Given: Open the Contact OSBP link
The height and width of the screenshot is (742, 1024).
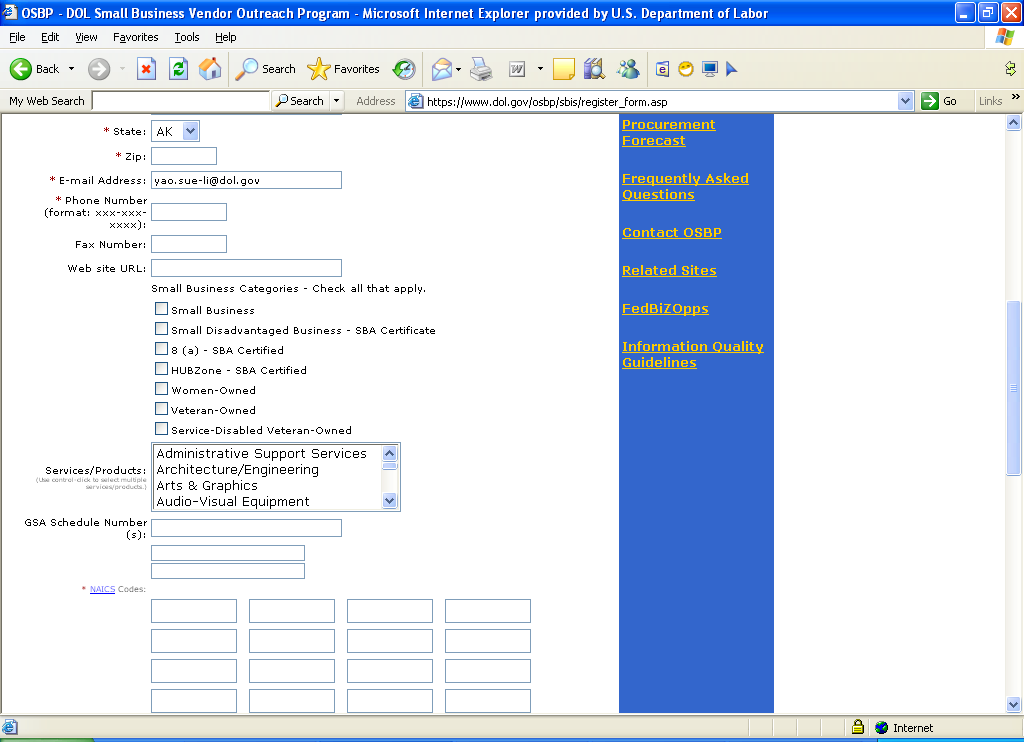Looking at the screenshot, I should coord(671,232).
